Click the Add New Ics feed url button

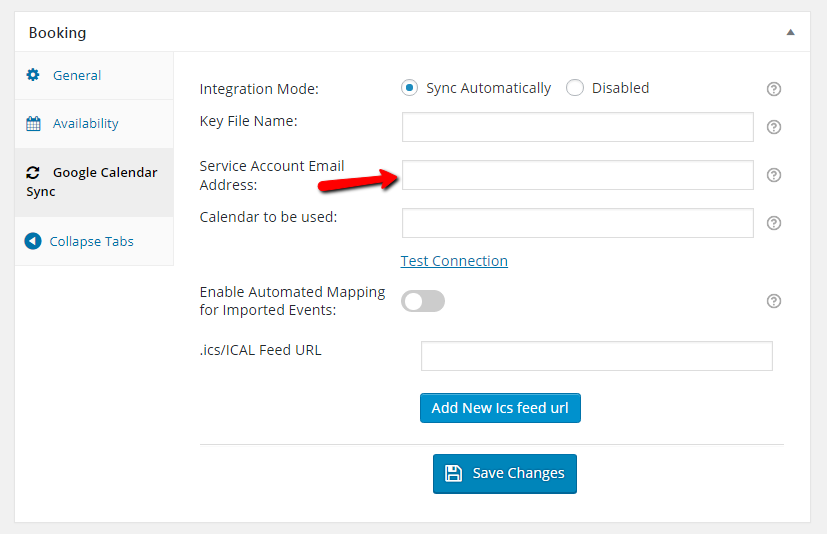[x=500, y=408]
